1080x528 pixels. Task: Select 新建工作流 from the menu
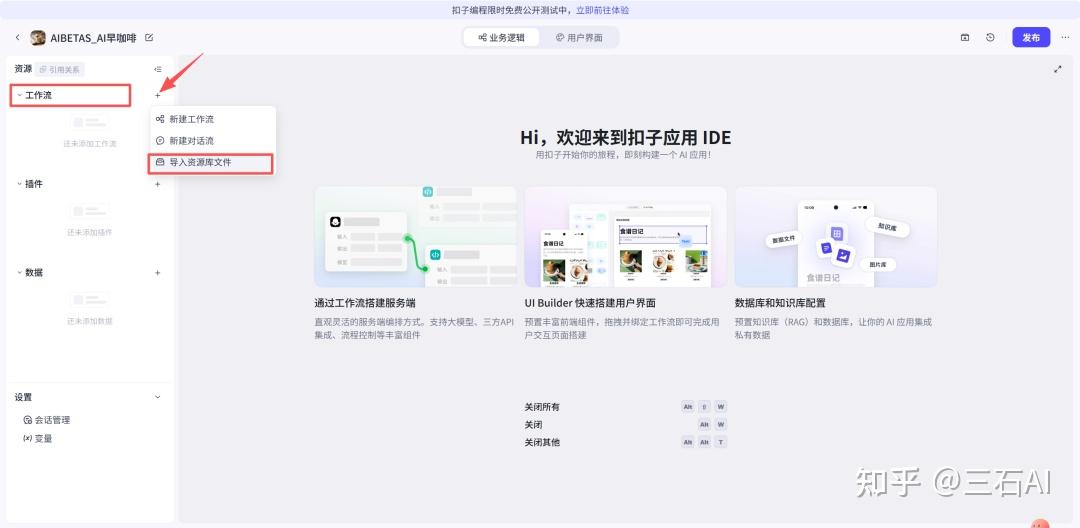click(x=191, y=119)
